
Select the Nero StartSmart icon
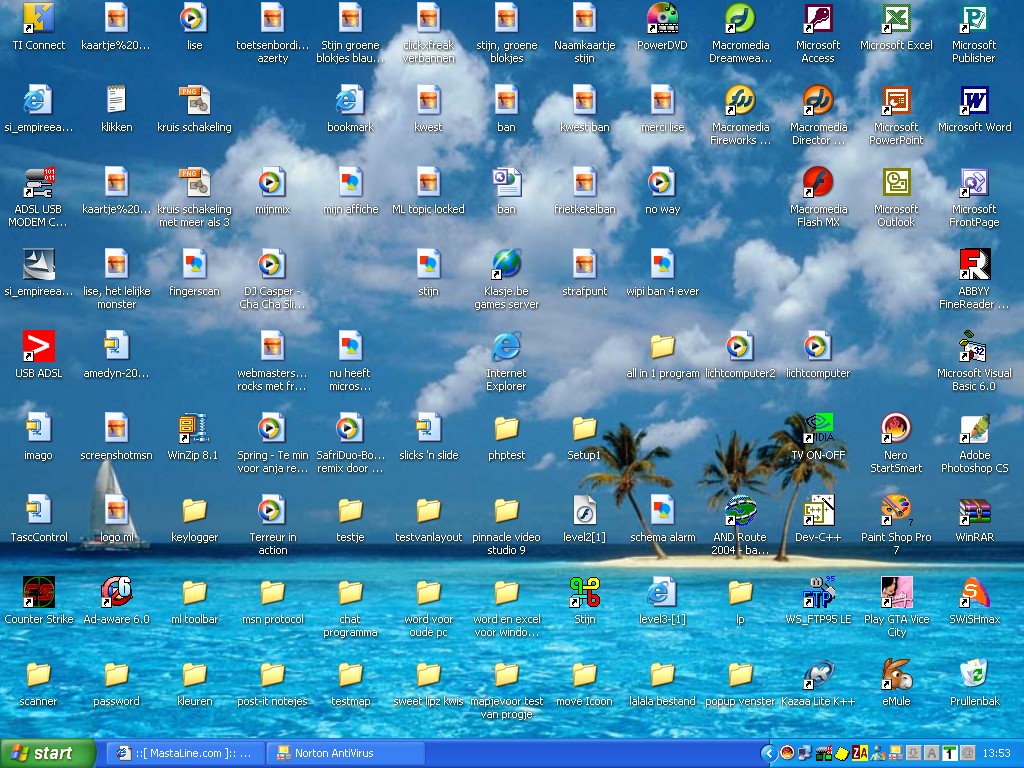[895, 429]
